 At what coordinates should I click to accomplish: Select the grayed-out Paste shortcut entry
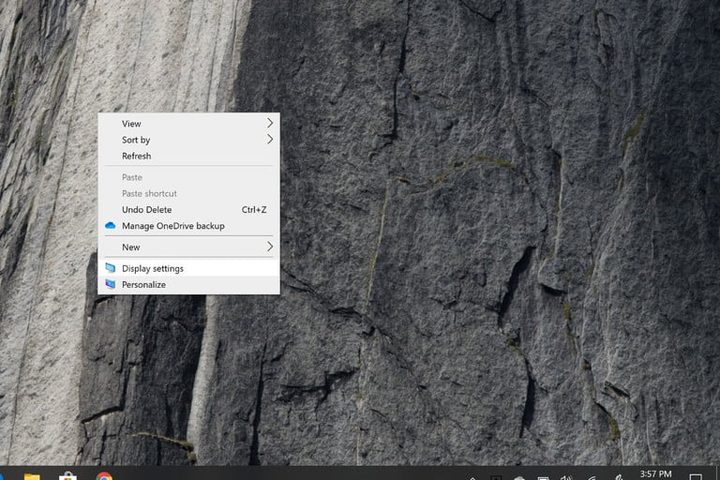[189, 193]
